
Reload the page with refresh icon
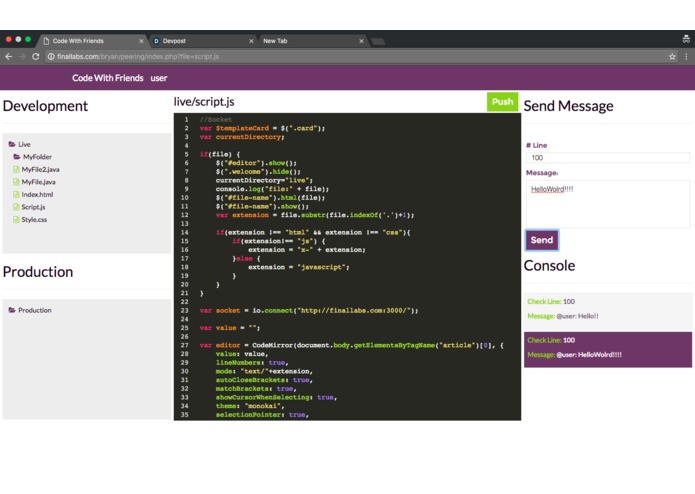click(x=35, y=56)
